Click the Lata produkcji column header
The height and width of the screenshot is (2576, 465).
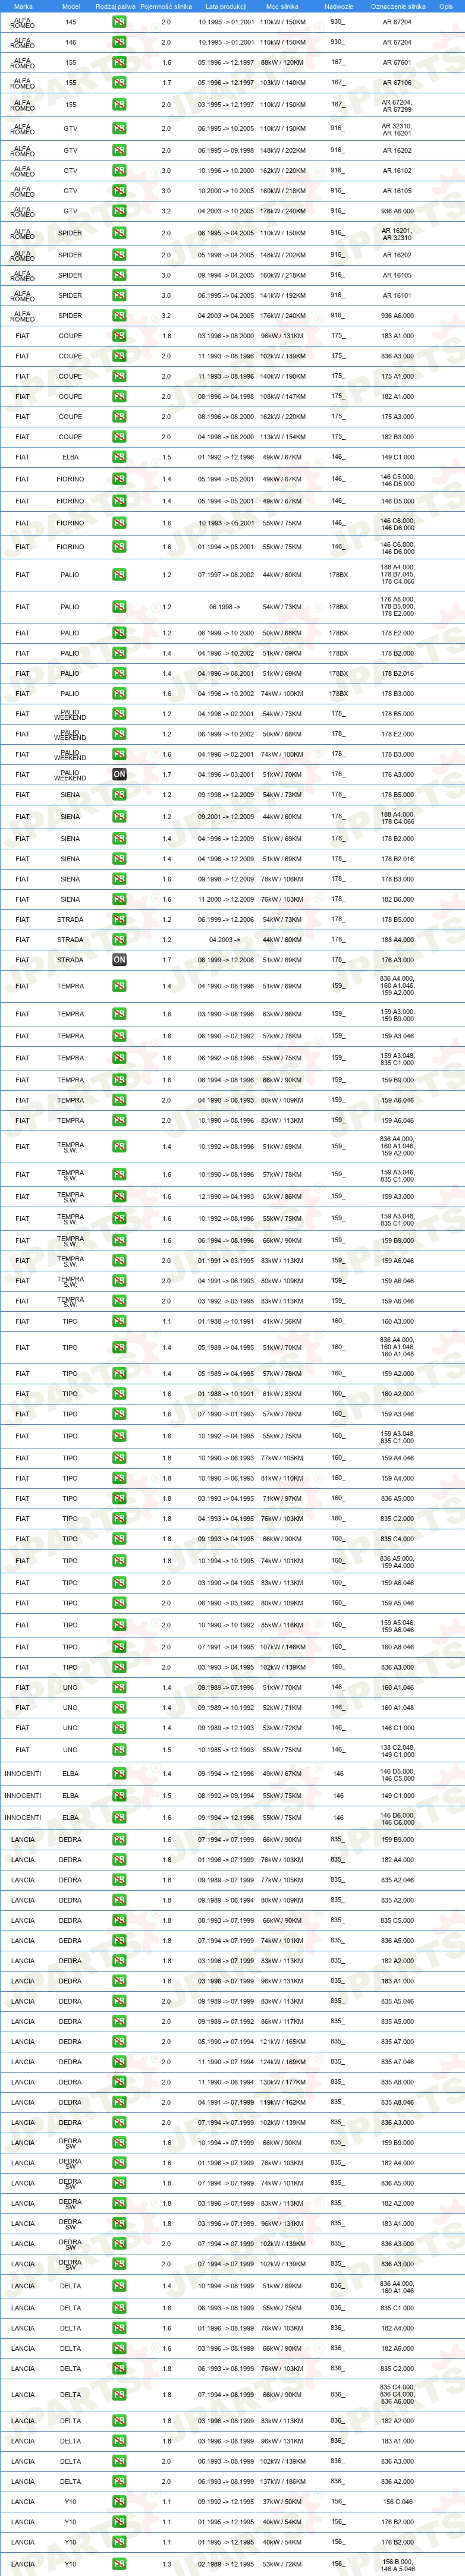(x=226, y=6)
